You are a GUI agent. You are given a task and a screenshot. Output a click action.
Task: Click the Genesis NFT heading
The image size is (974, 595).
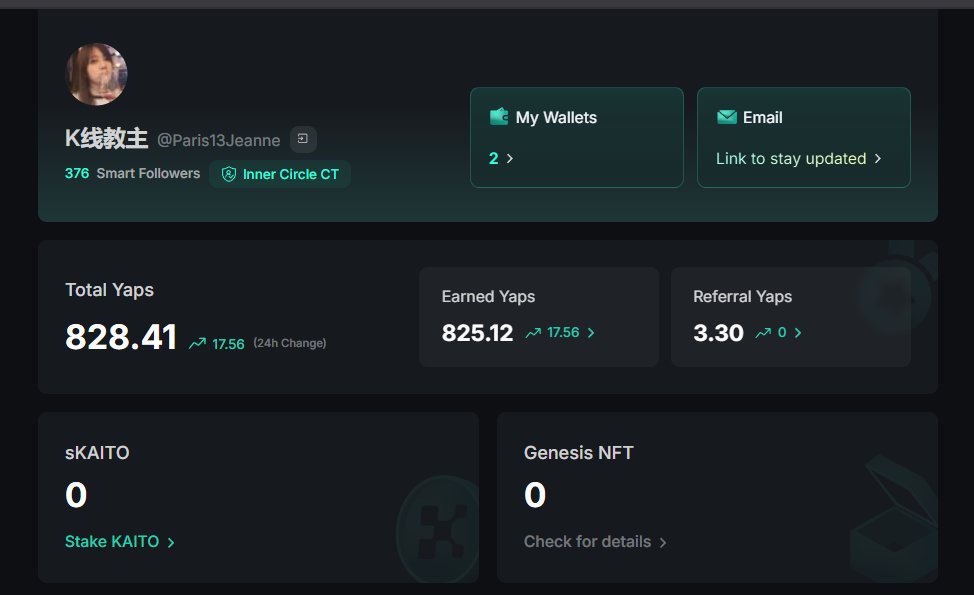click(578, 453)
